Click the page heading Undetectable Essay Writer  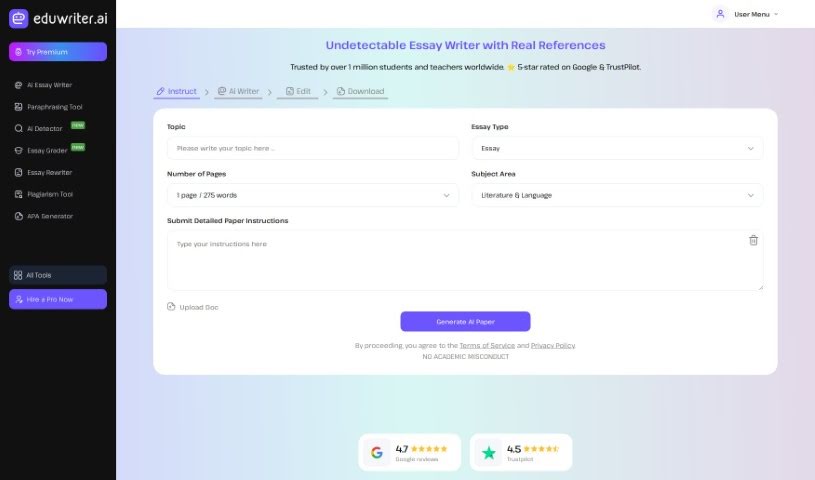click(465, 45)
